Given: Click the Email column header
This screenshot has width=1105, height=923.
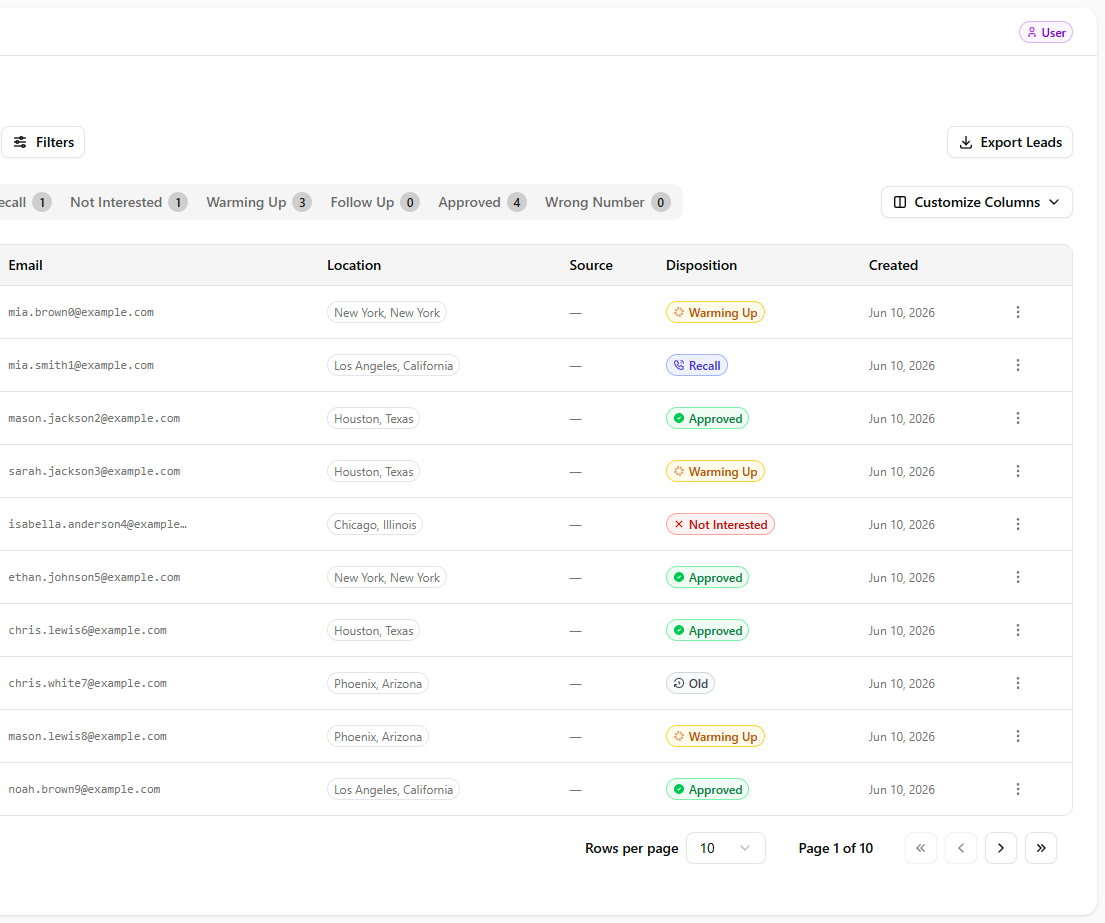Looking at the screenshot, I should tap(25, 266).
